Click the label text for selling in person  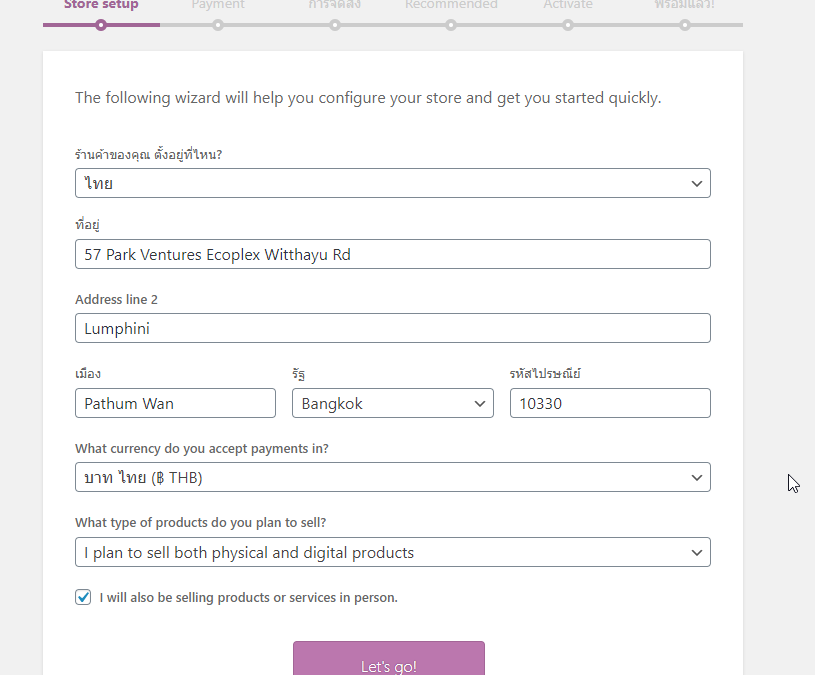pos(248,598)
